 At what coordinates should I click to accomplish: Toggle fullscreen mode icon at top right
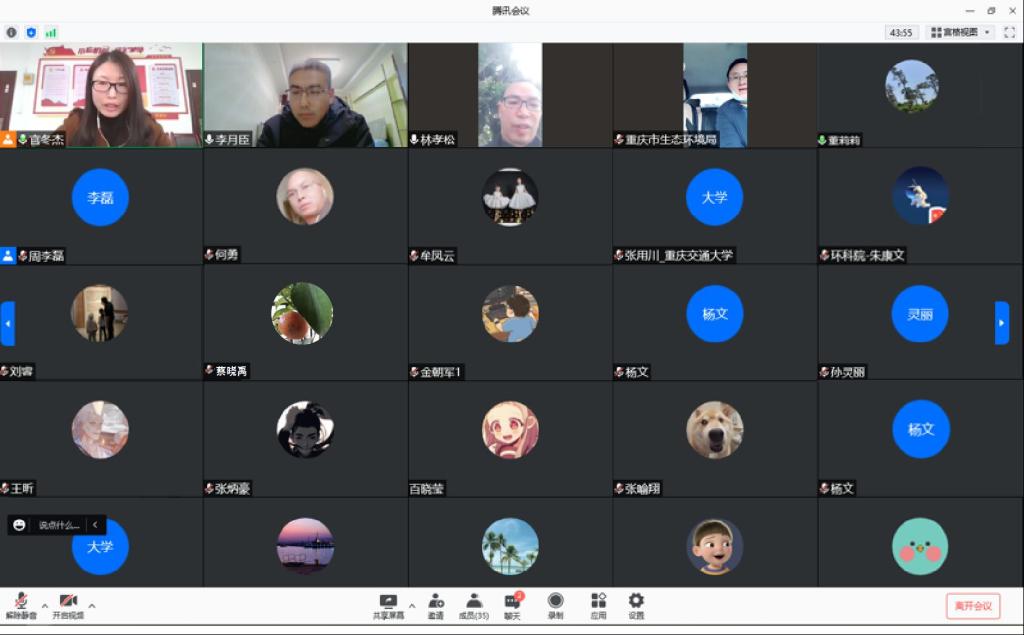[x=1009, y=32]
